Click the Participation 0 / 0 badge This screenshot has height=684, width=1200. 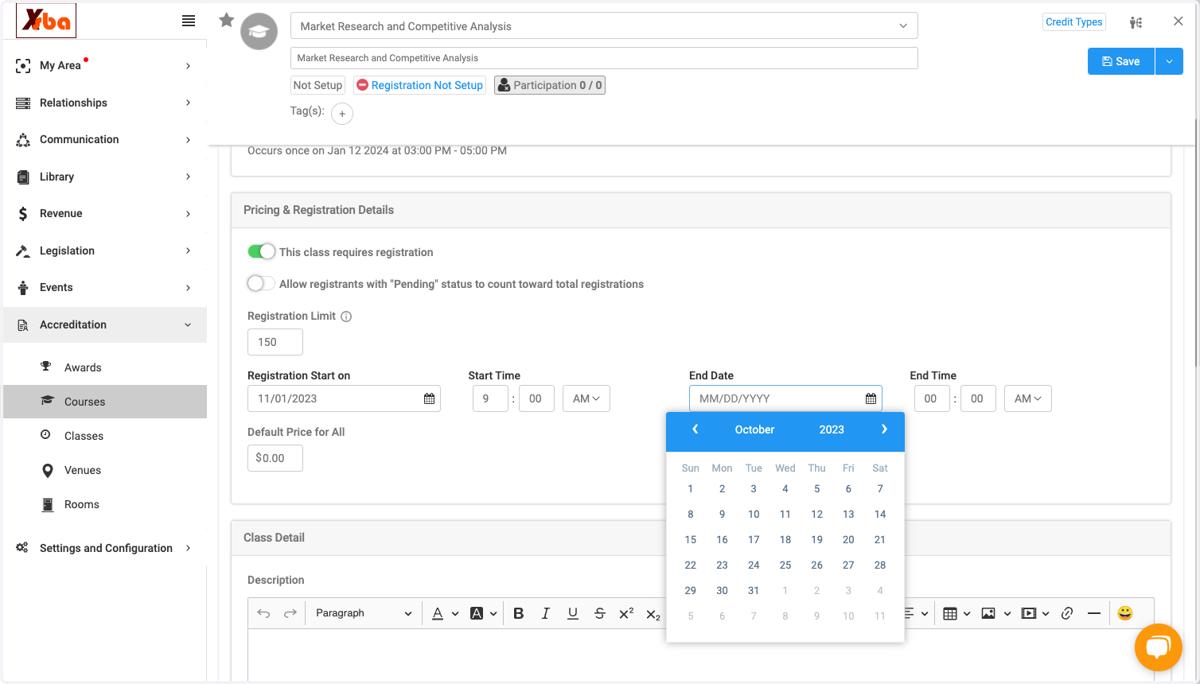[550, 85]
